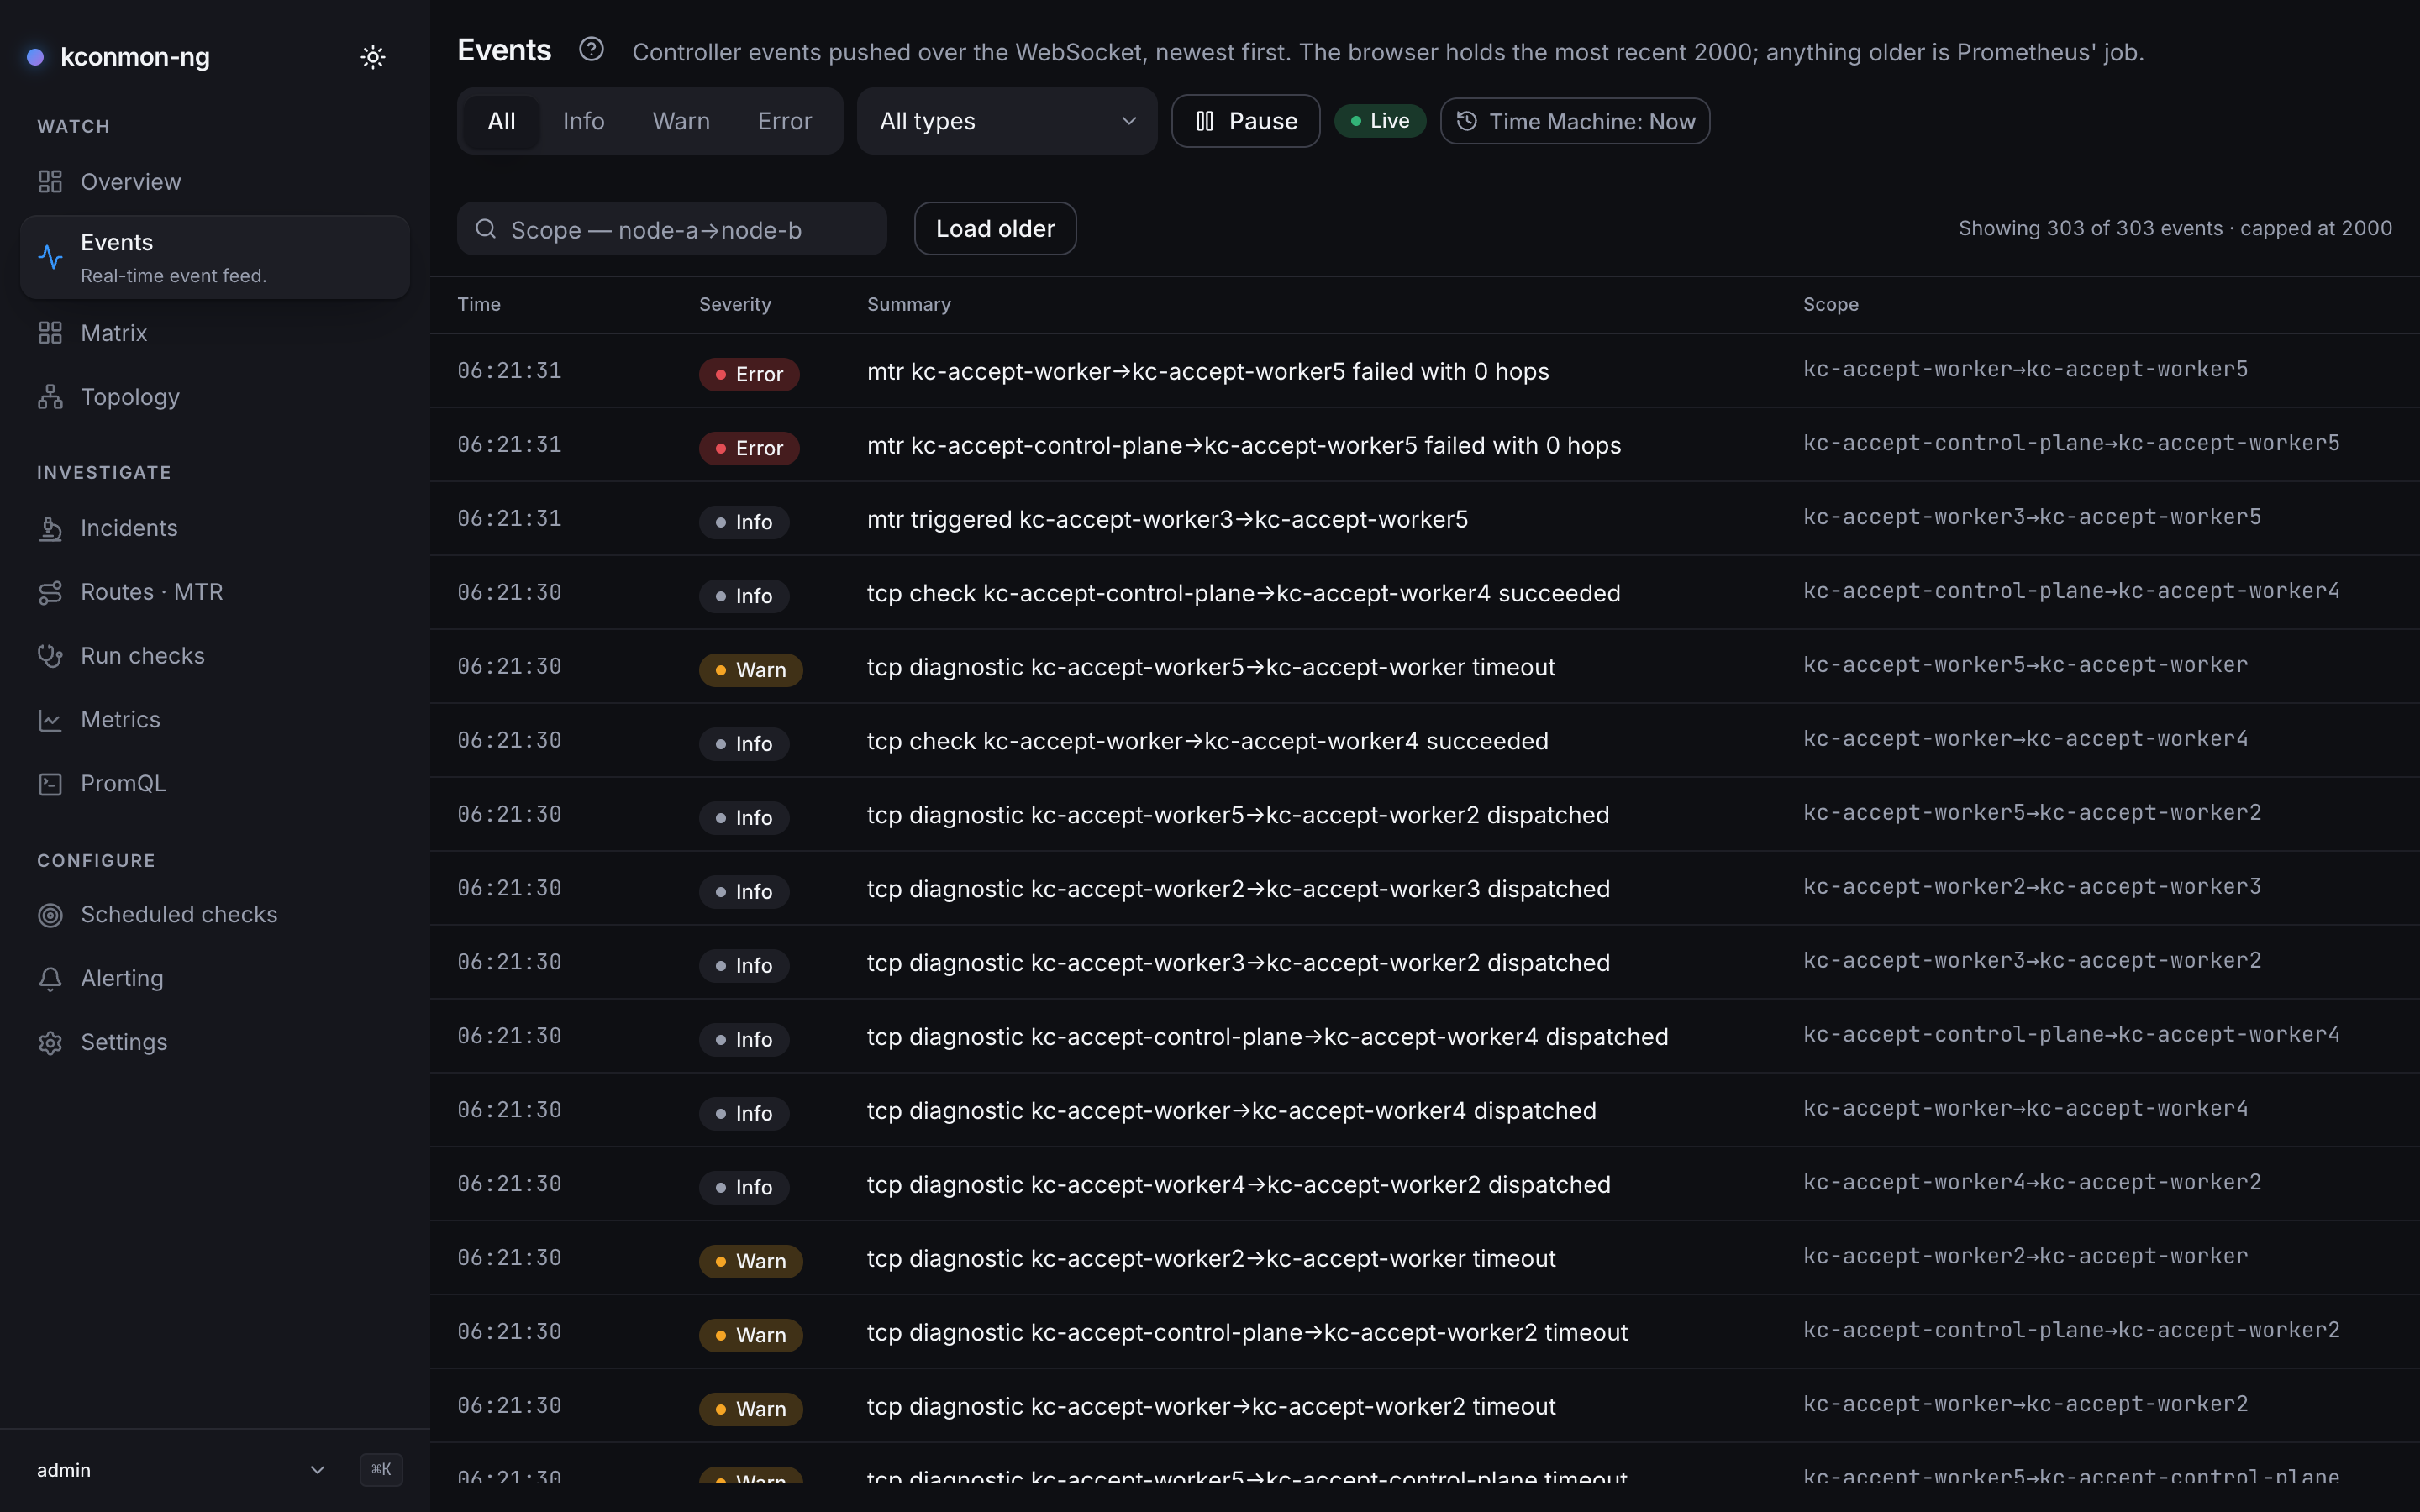2420x1512 pixels.
Task: Focus the Scope search input field
Action: click(672, 229)
